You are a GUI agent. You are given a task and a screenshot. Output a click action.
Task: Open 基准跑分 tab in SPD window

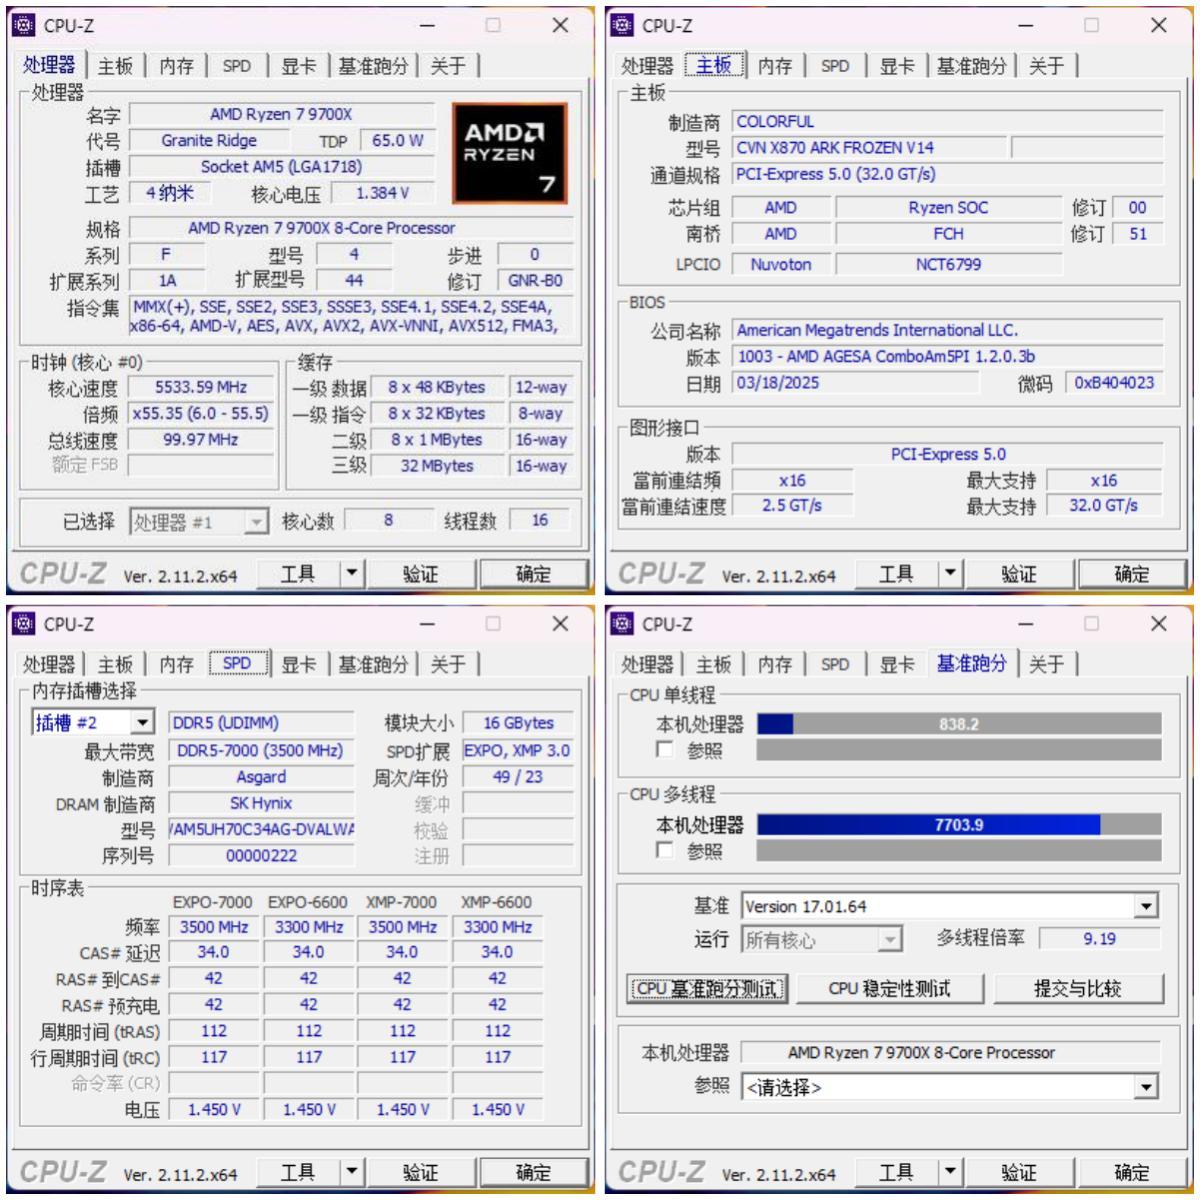tap(373, 664)
